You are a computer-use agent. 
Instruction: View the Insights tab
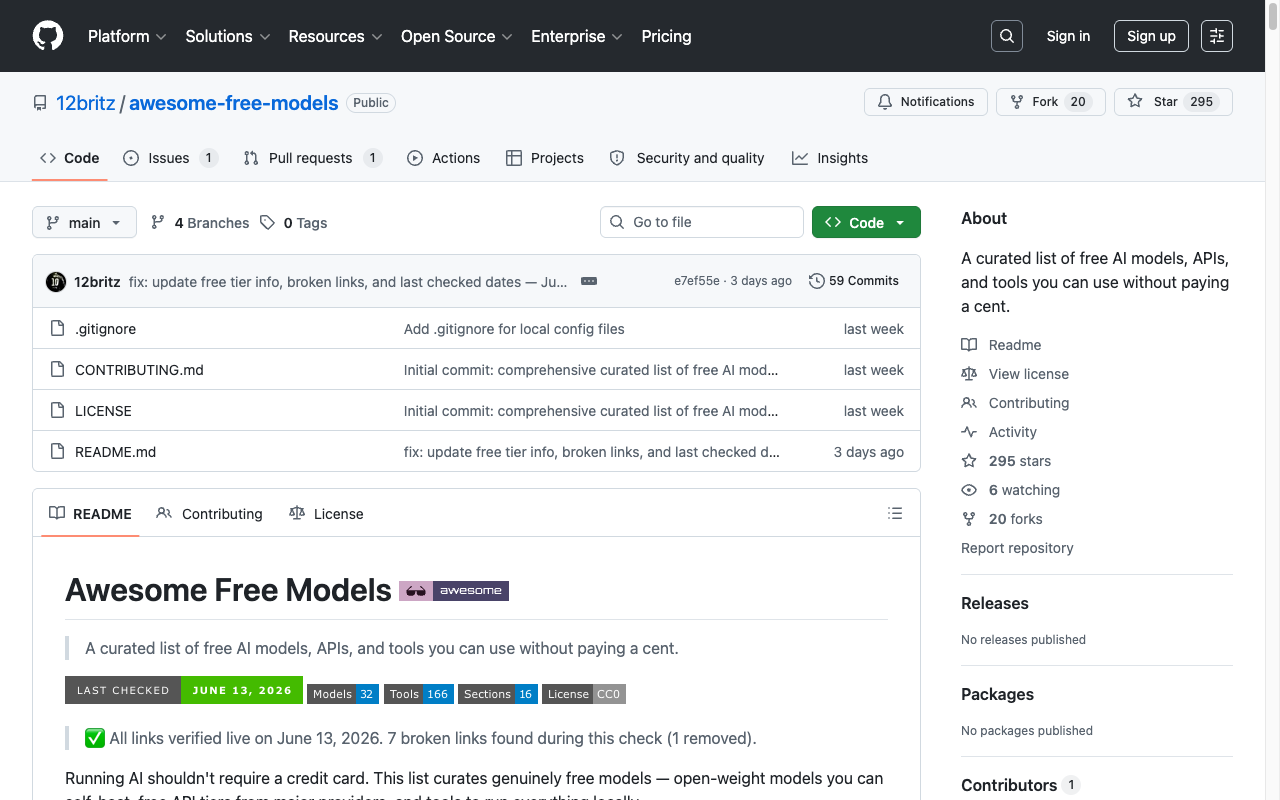coord(830,158)
